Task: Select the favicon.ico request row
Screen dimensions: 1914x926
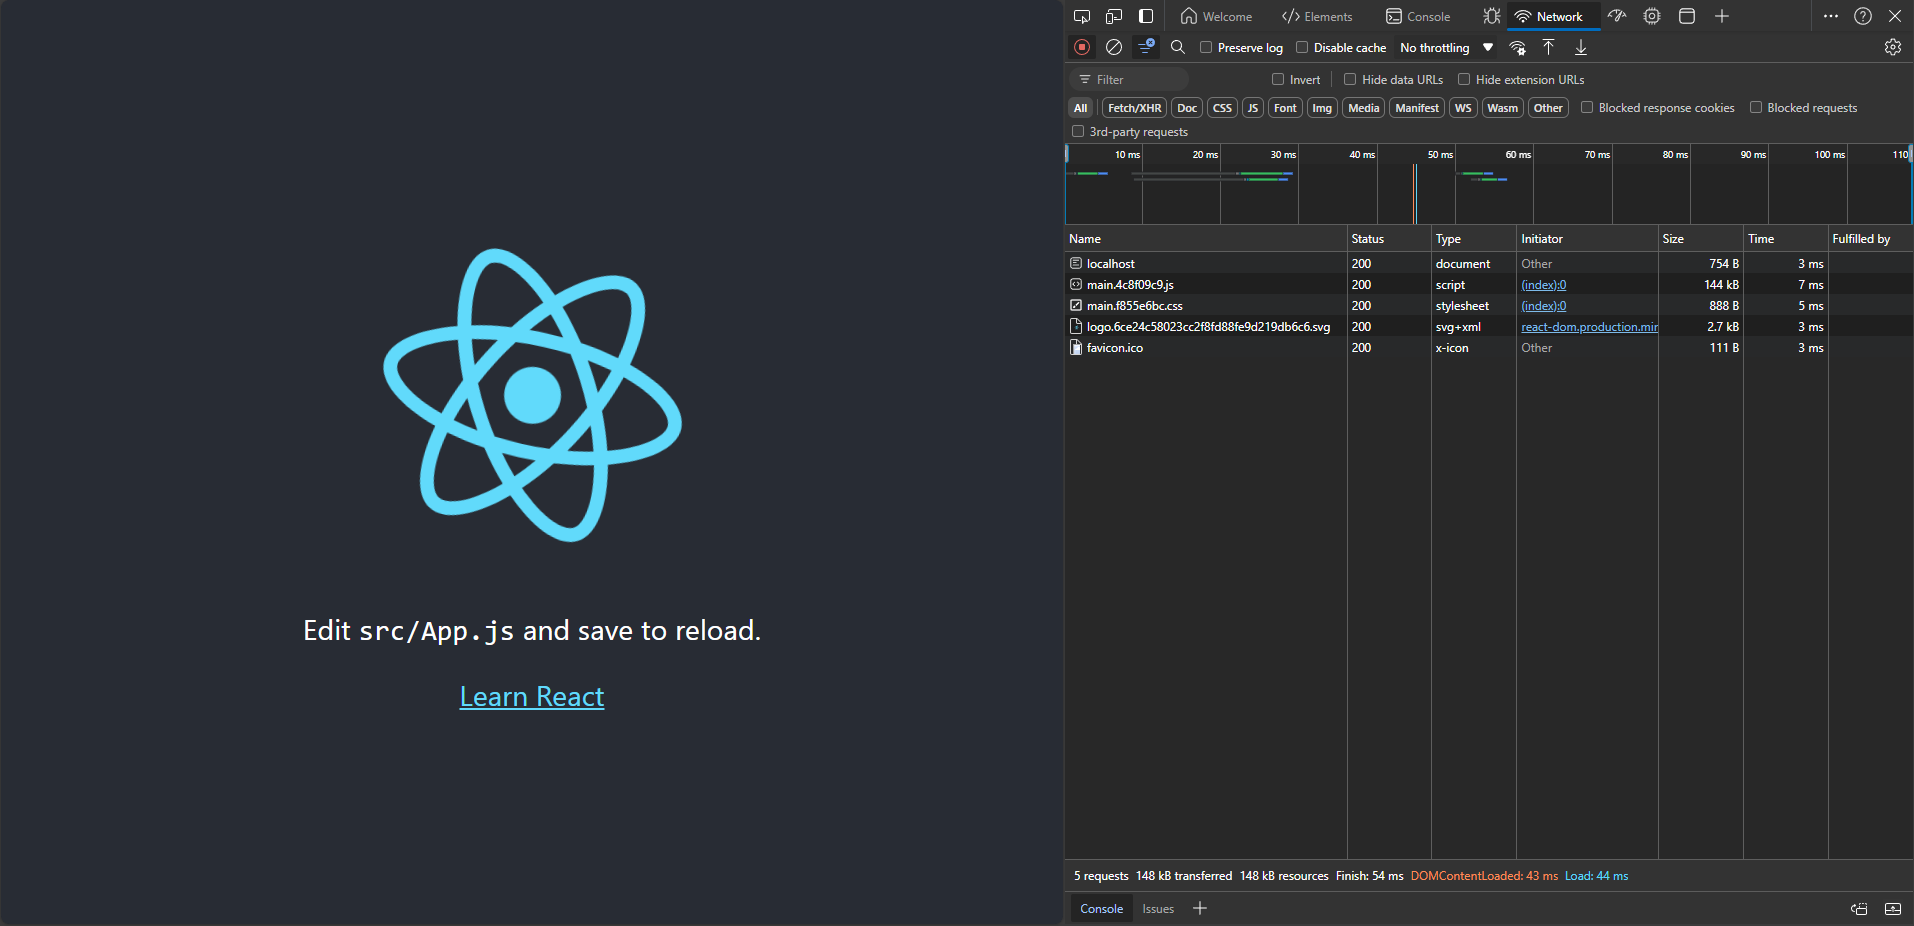Action: 1489,348
